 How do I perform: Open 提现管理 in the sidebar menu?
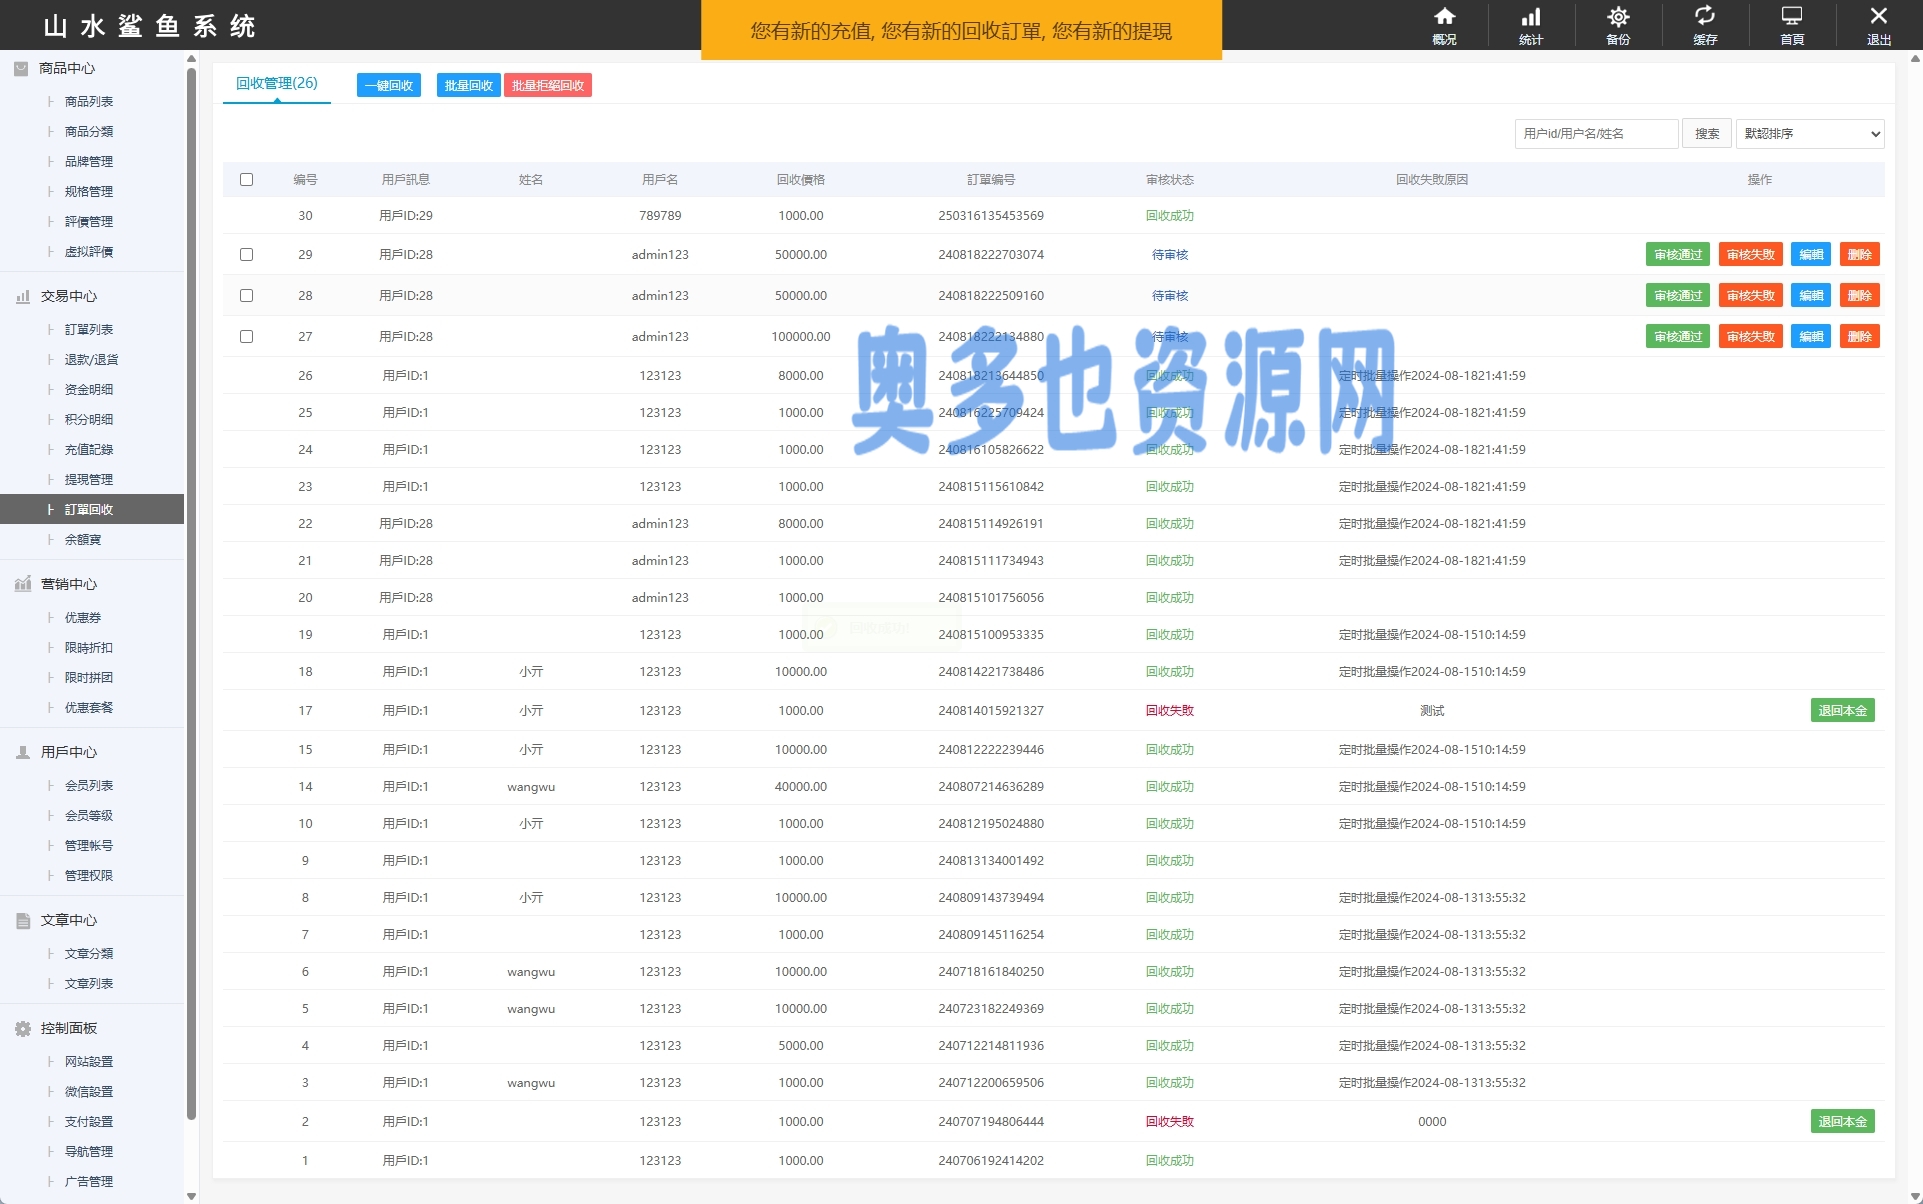point(89,480)
